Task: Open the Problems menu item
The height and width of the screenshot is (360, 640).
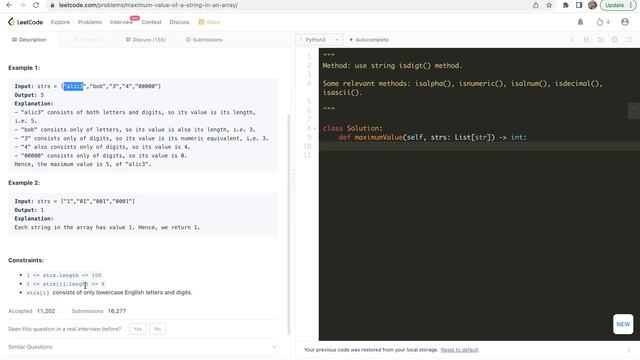Action: pyautogui.click(x=90, y=22)
